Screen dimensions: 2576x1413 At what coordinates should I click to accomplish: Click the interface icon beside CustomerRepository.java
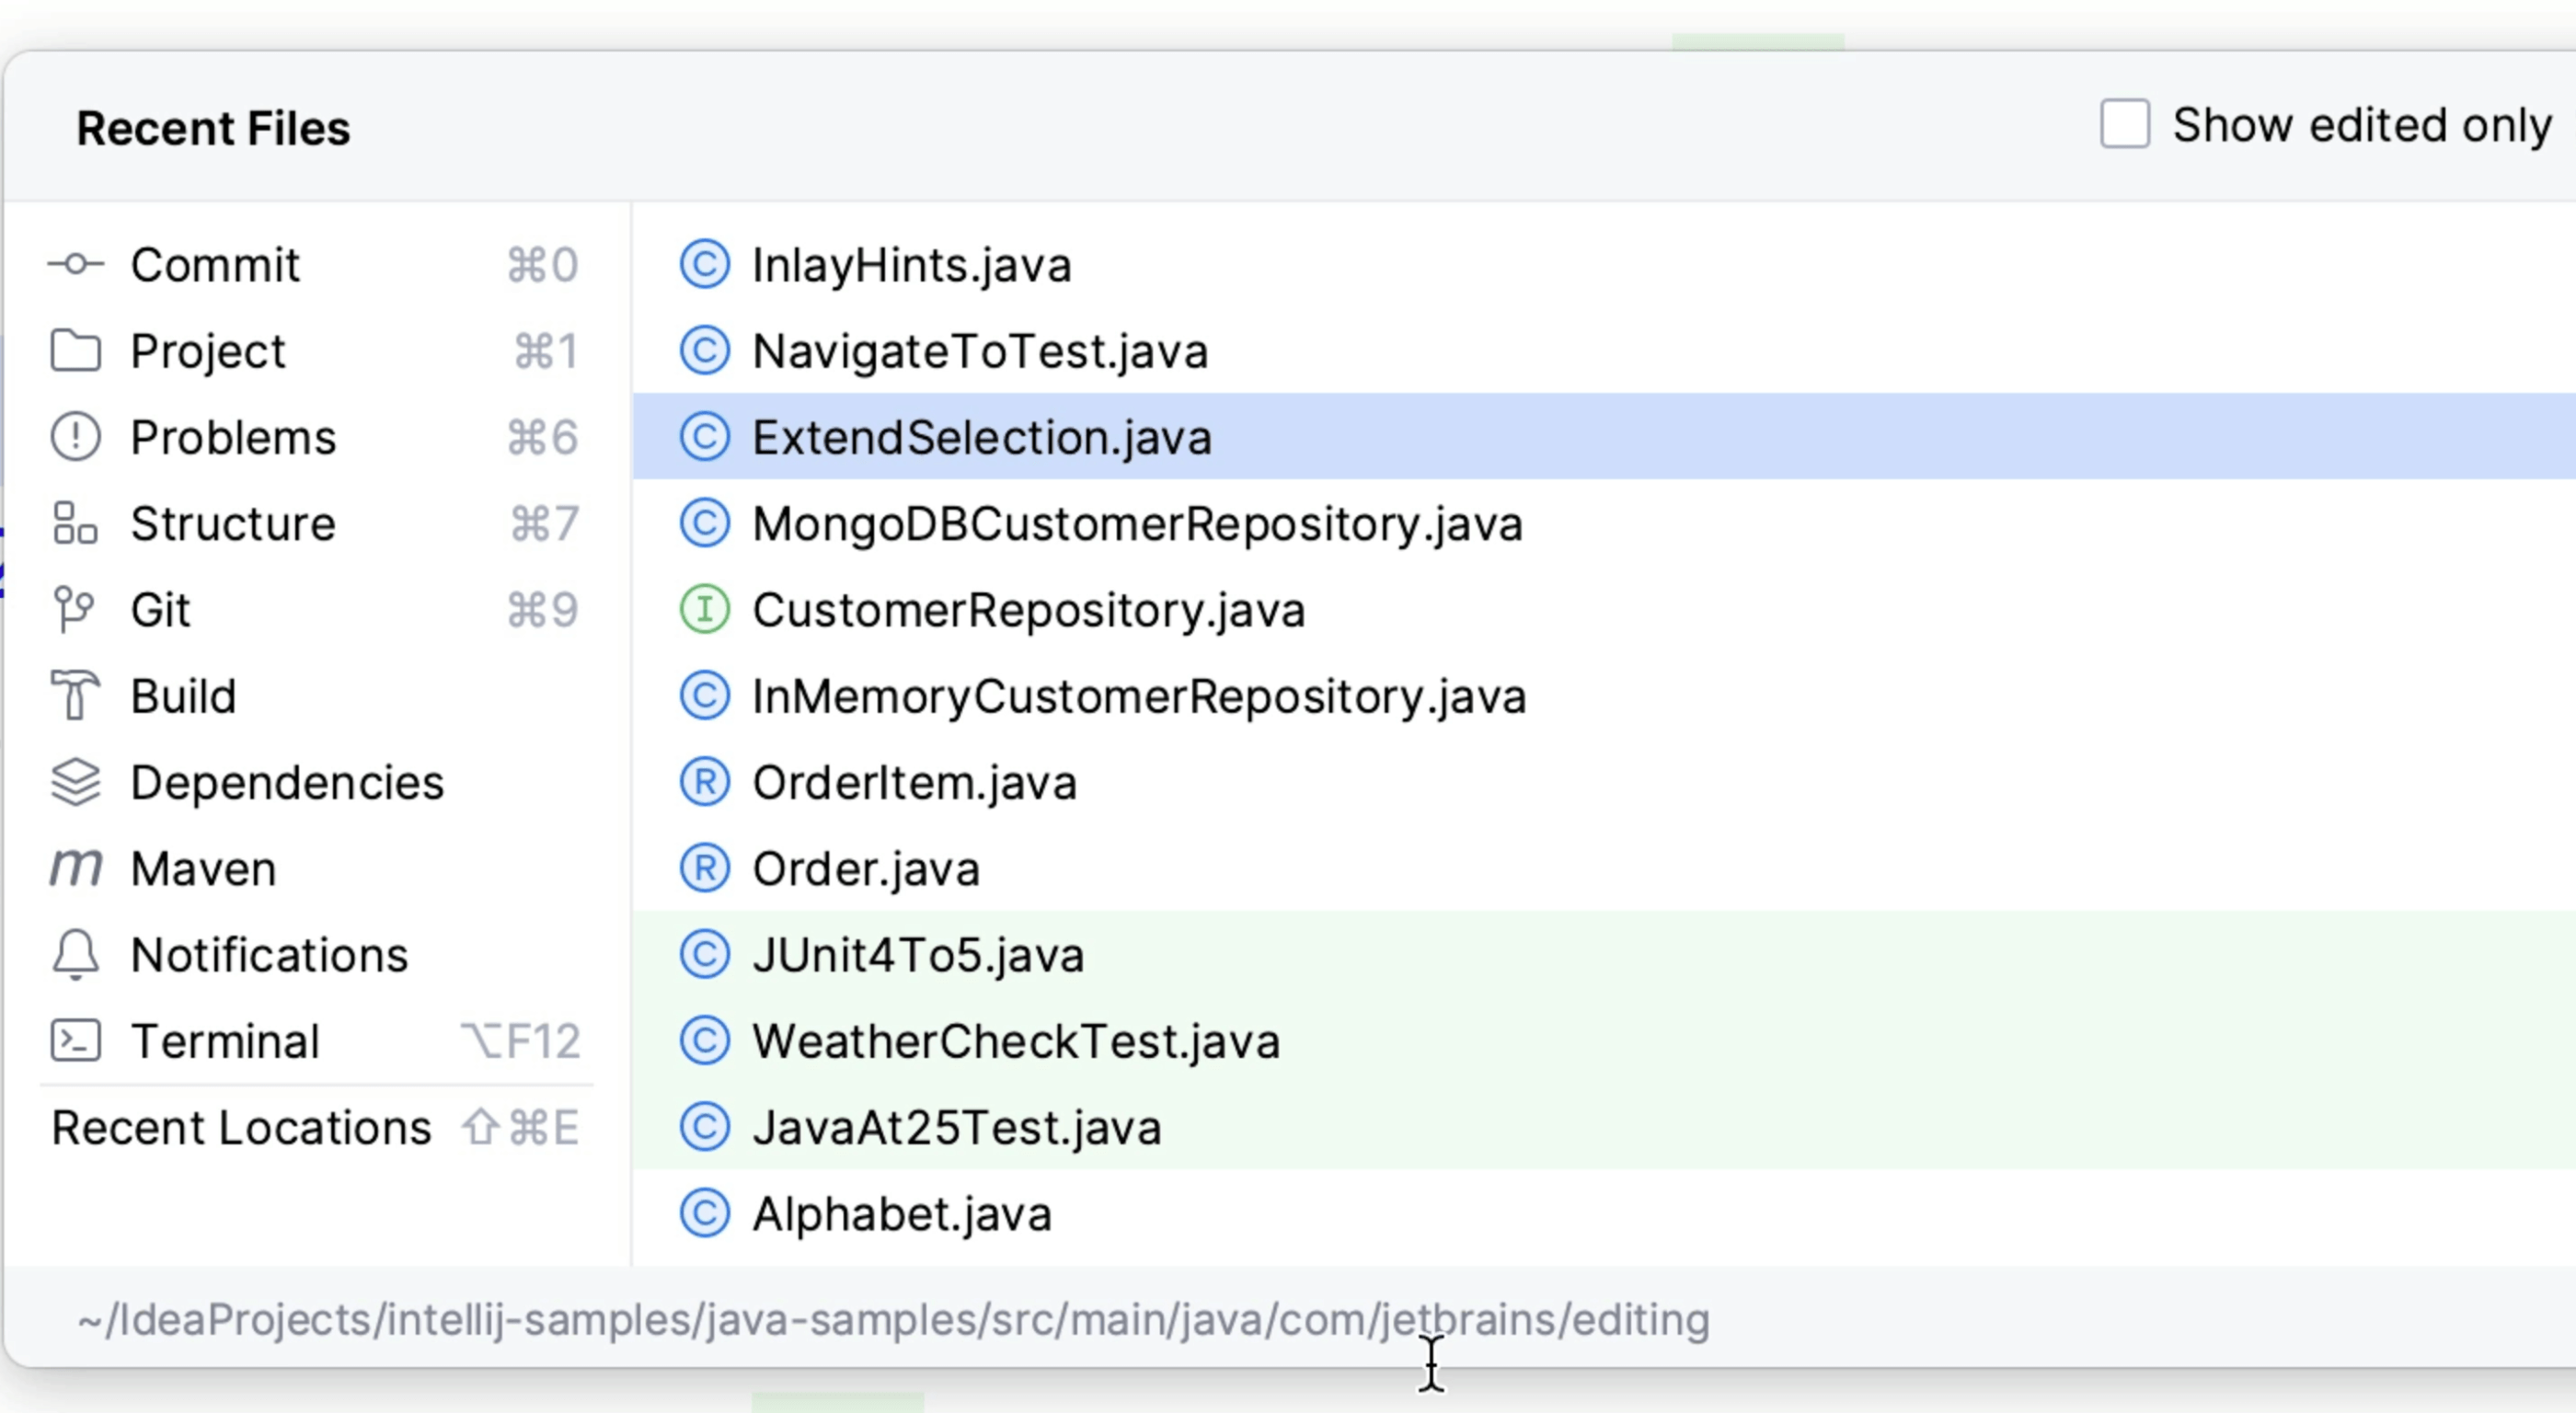pyautogui.click(x=705, y=609)
